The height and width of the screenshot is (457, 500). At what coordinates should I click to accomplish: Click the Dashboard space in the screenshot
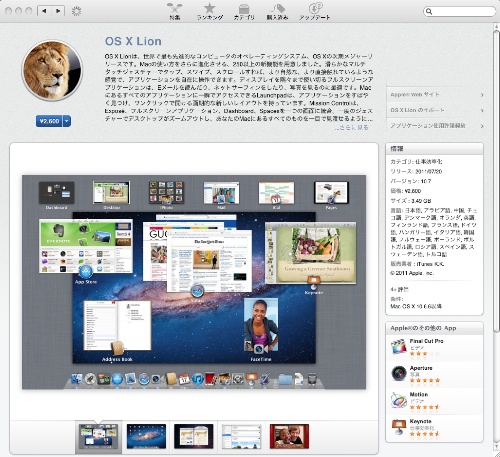(56, 193)
